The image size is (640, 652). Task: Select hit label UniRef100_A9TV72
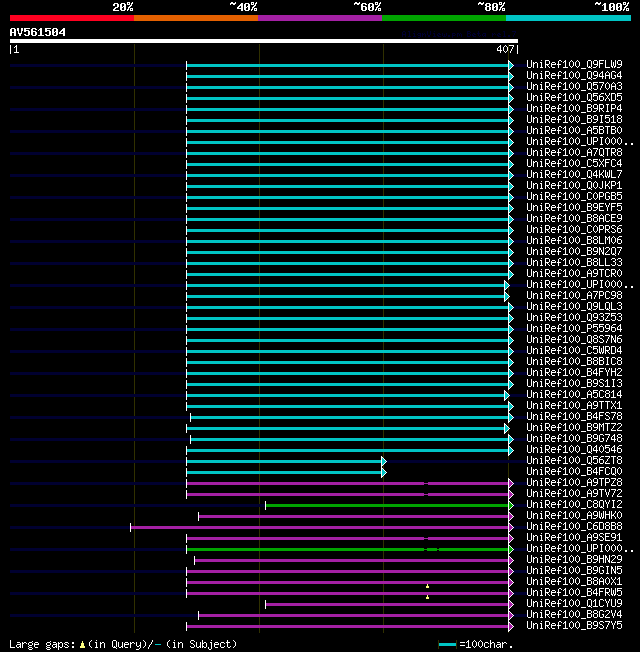(574, 494)
